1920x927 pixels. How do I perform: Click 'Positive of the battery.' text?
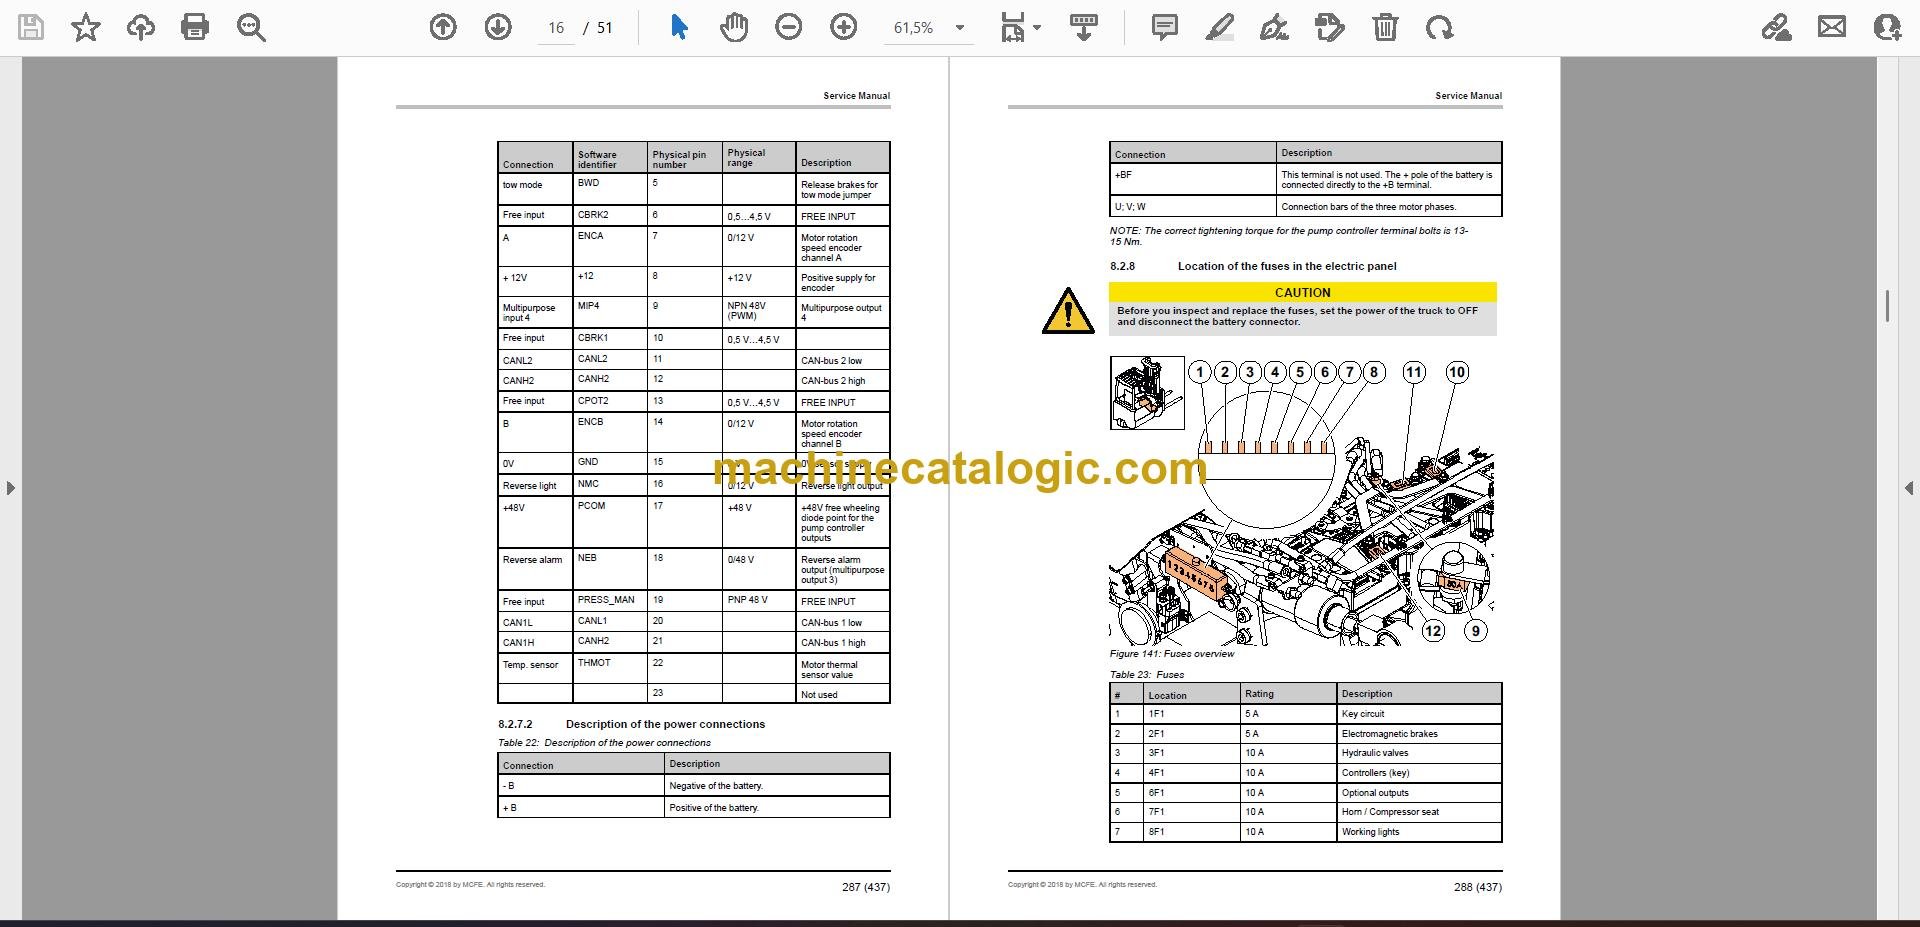point(714,808)
